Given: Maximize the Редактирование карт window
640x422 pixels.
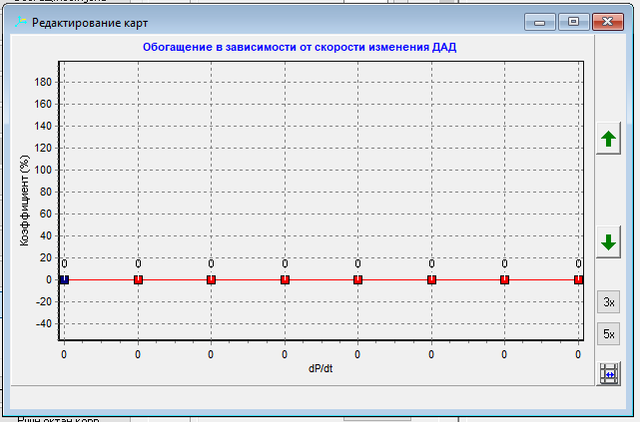Looking at the screenshot, I should click(x=573, y=22).
